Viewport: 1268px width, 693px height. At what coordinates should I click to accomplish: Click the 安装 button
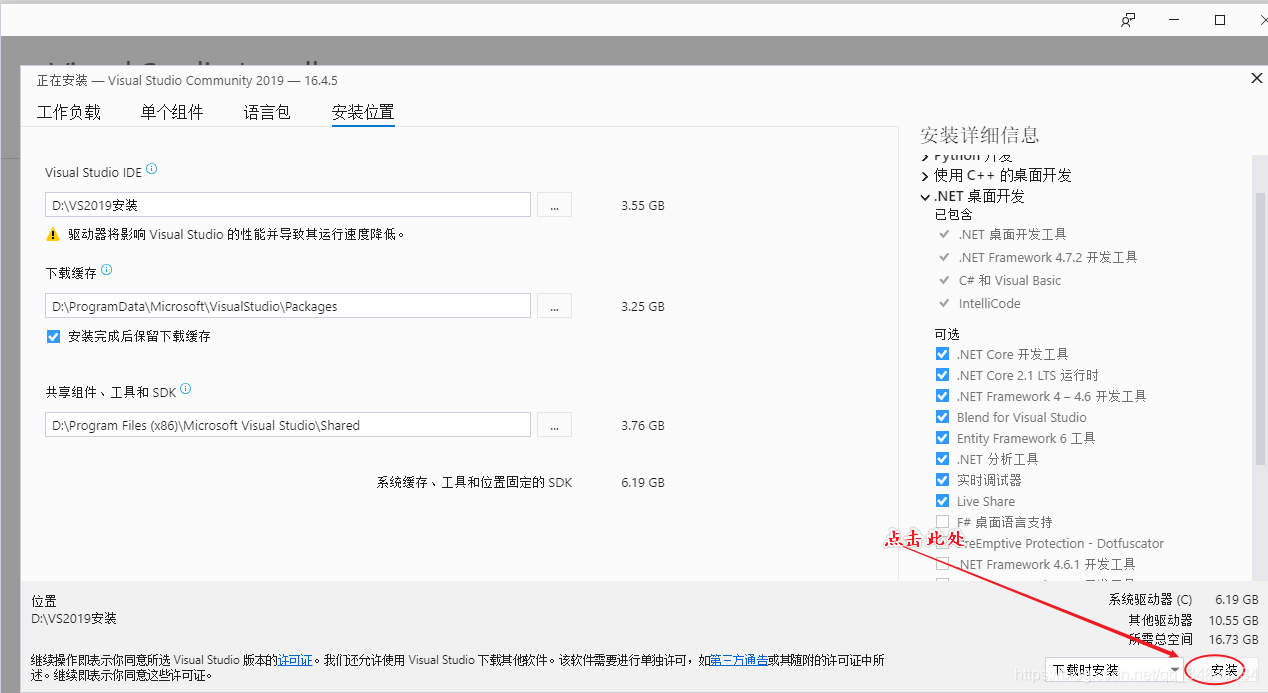(1225, 669)
